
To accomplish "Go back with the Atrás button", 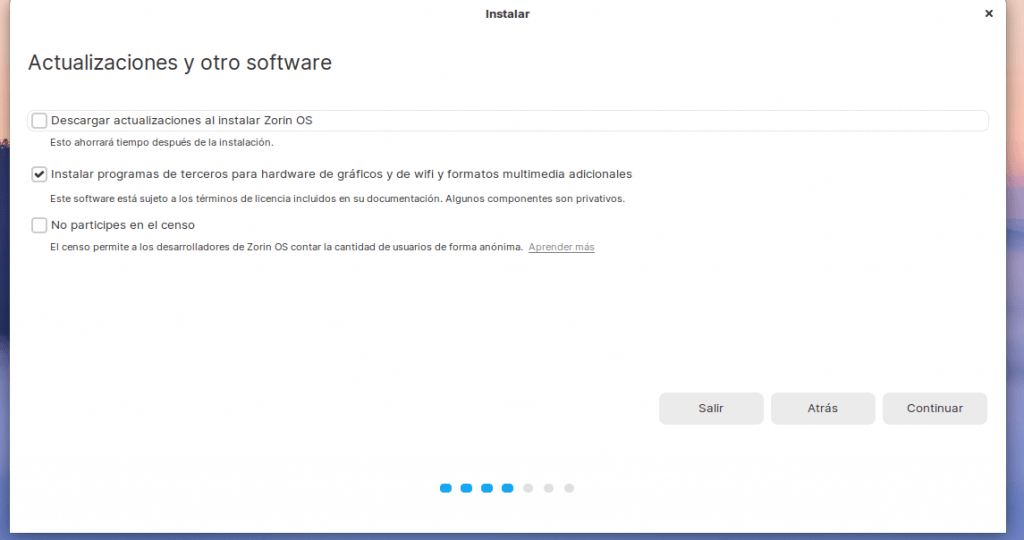I will [822, 408].
